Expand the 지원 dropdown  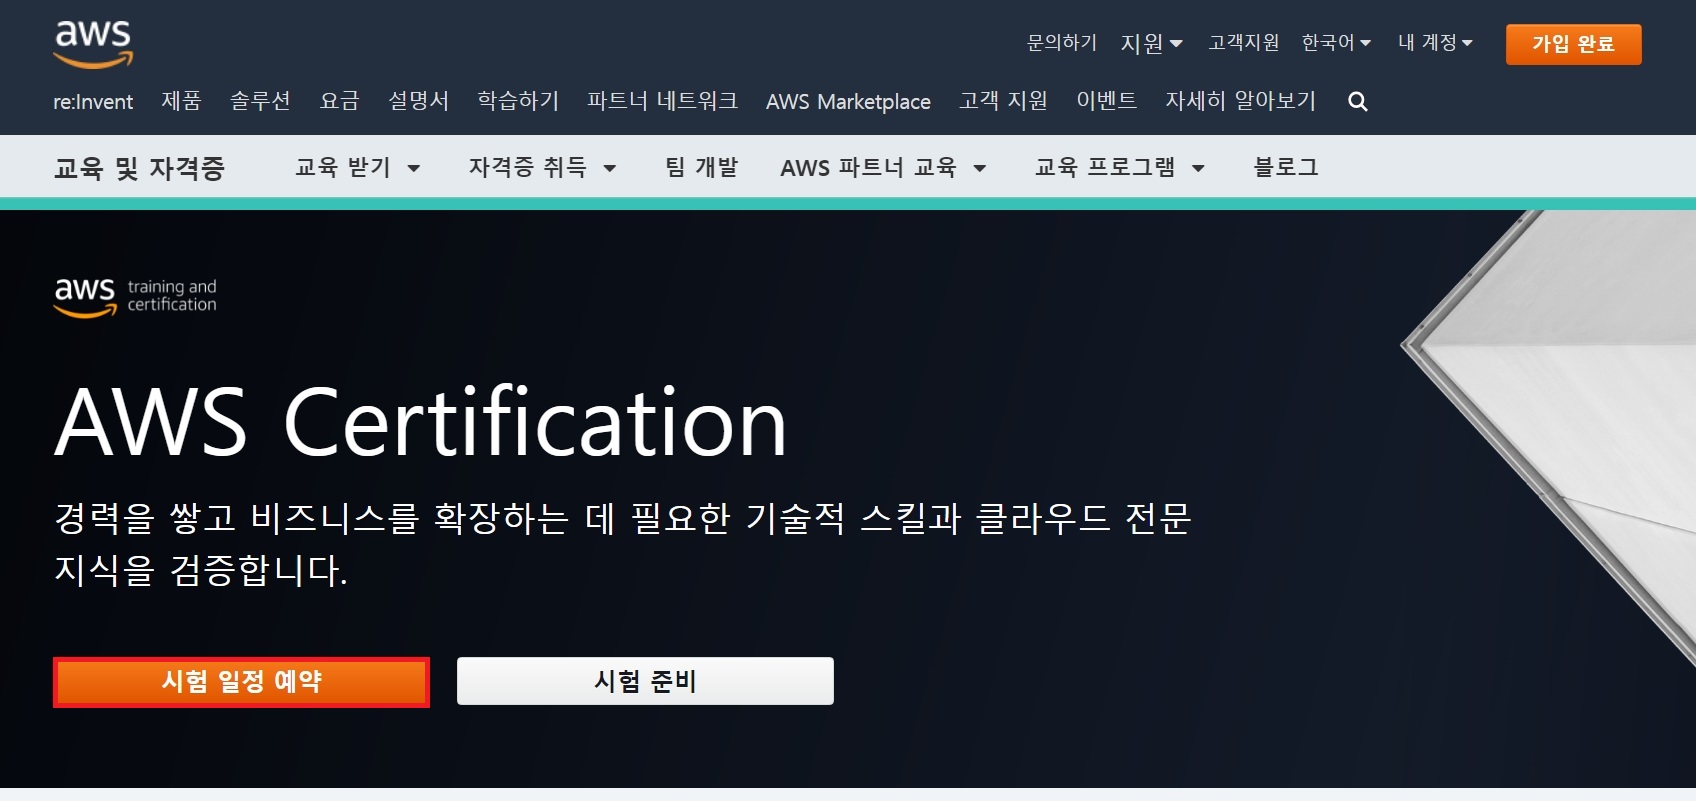1151,43
